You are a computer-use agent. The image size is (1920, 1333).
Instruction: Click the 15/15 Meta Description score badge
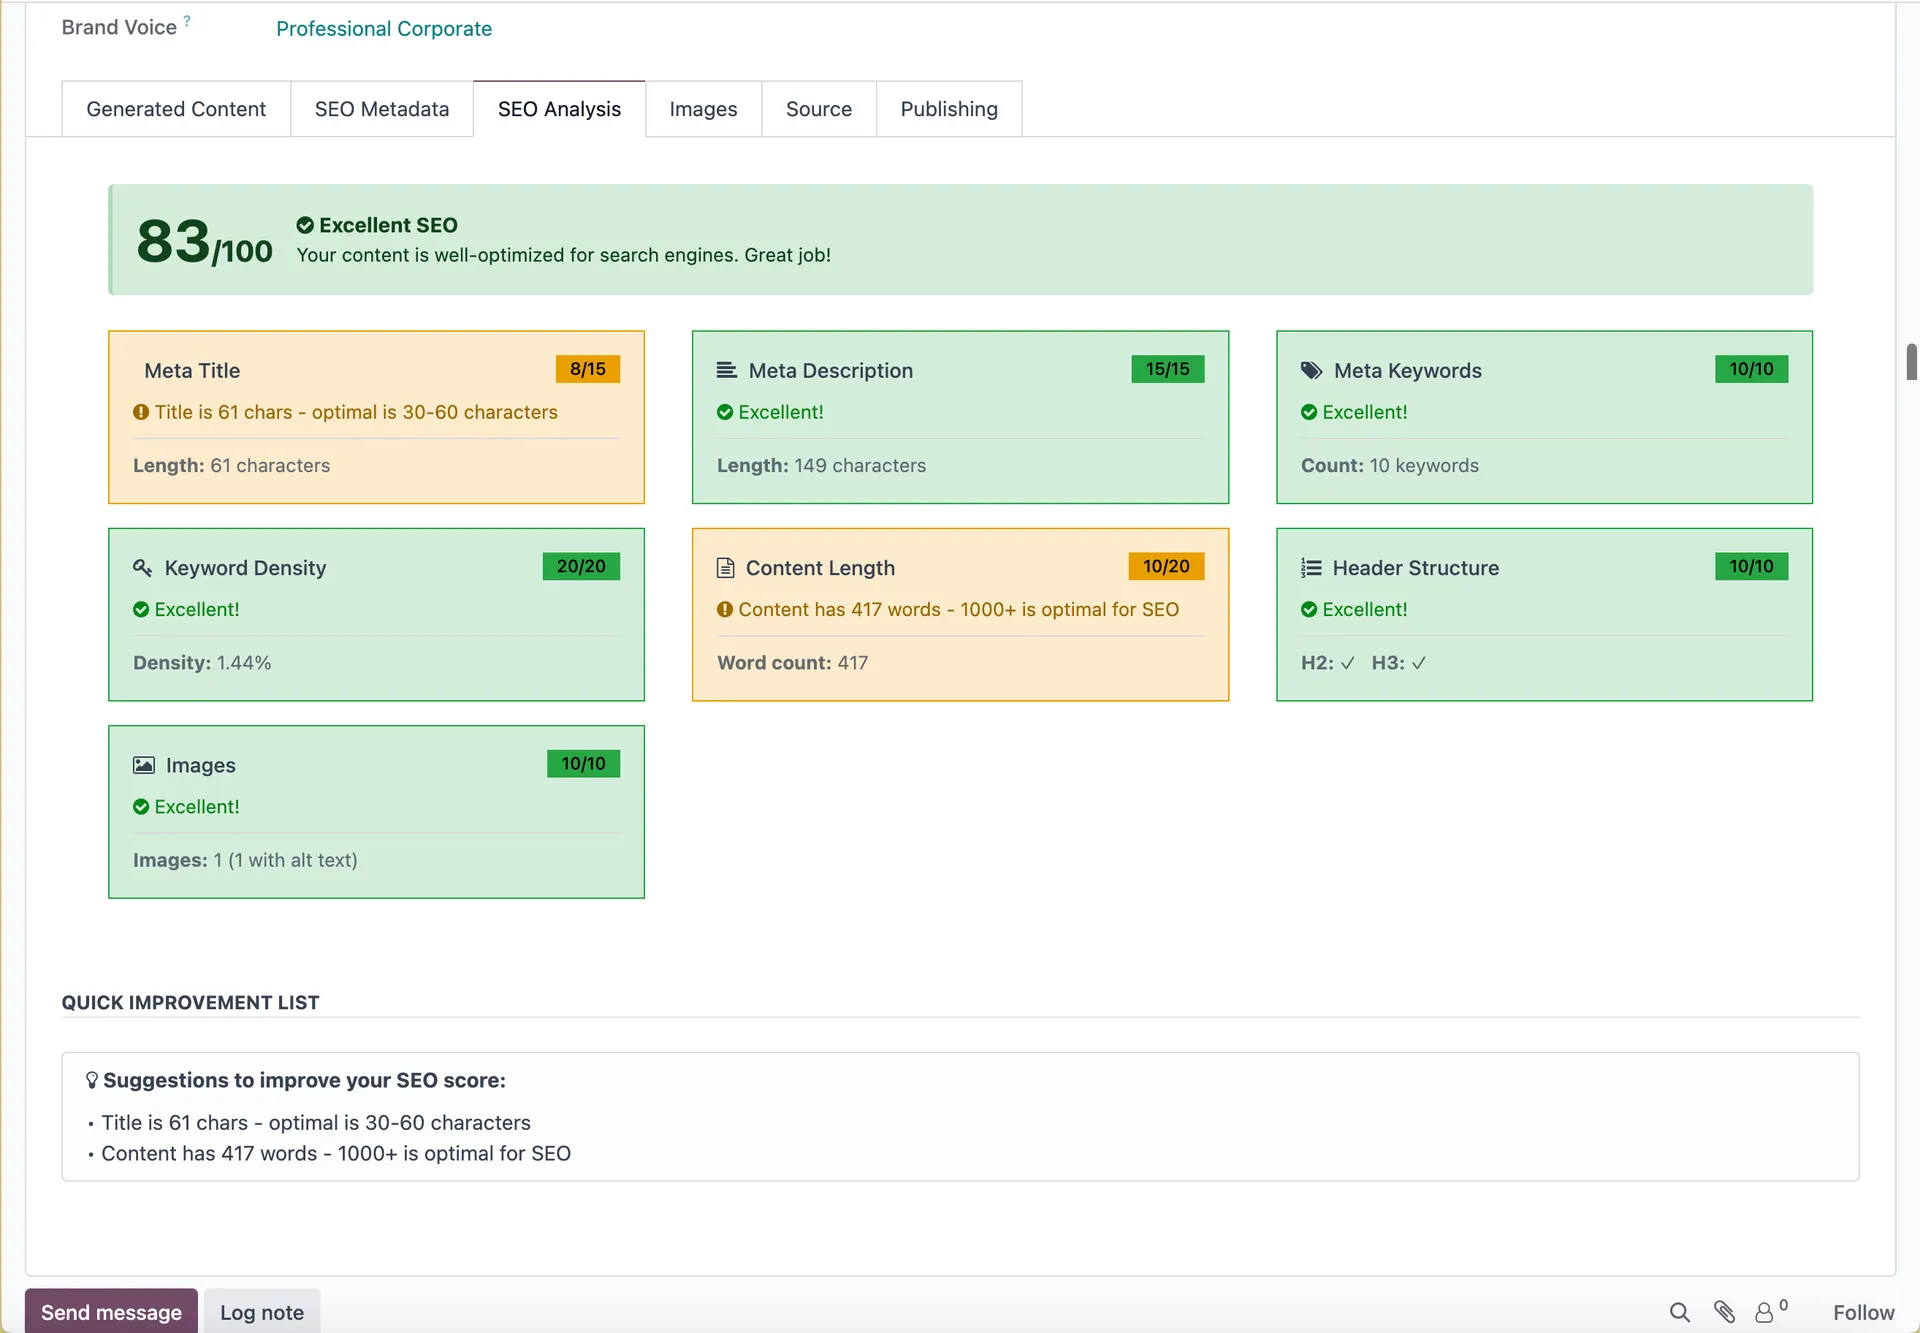click(x=1168, y=369)
